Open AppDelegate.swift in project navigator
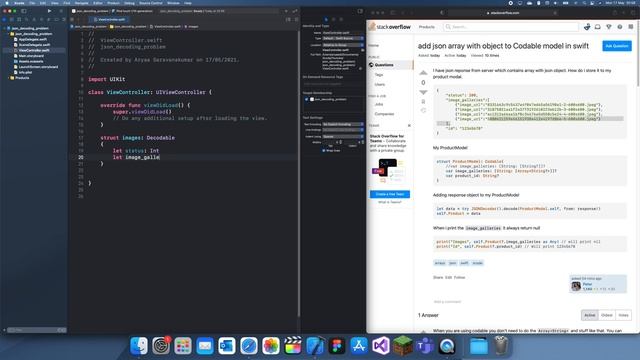The height and width of the screenshot is (360, 640). (33, 40)
